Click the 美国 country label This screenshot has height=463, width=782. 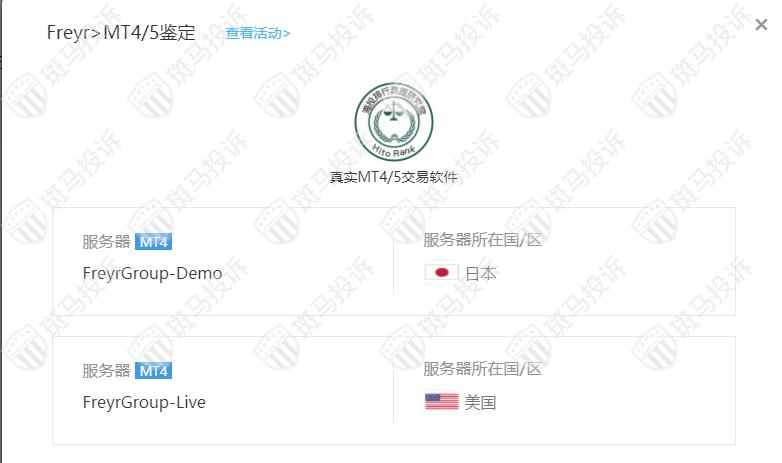pyautogui.click(x=480, y=402)
